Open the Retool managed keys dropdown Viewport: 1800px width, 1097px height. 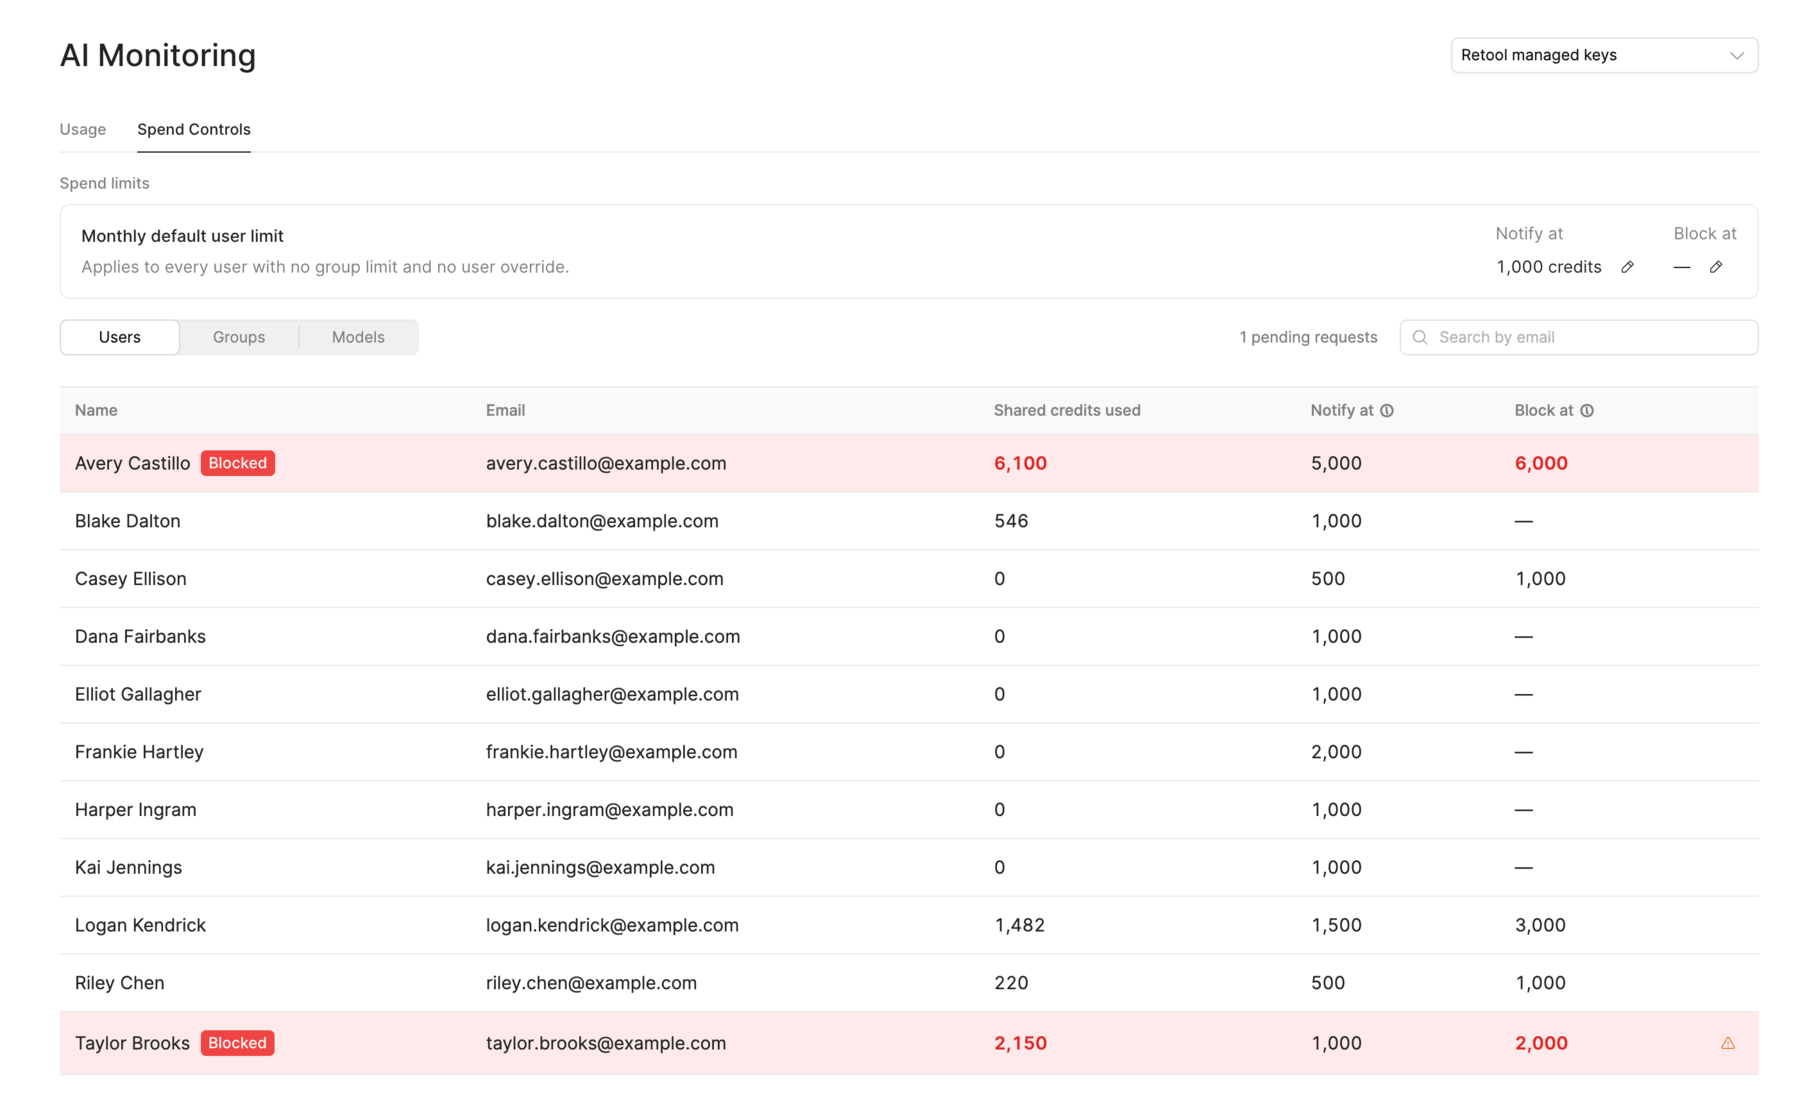click(x=1604, y=55)
